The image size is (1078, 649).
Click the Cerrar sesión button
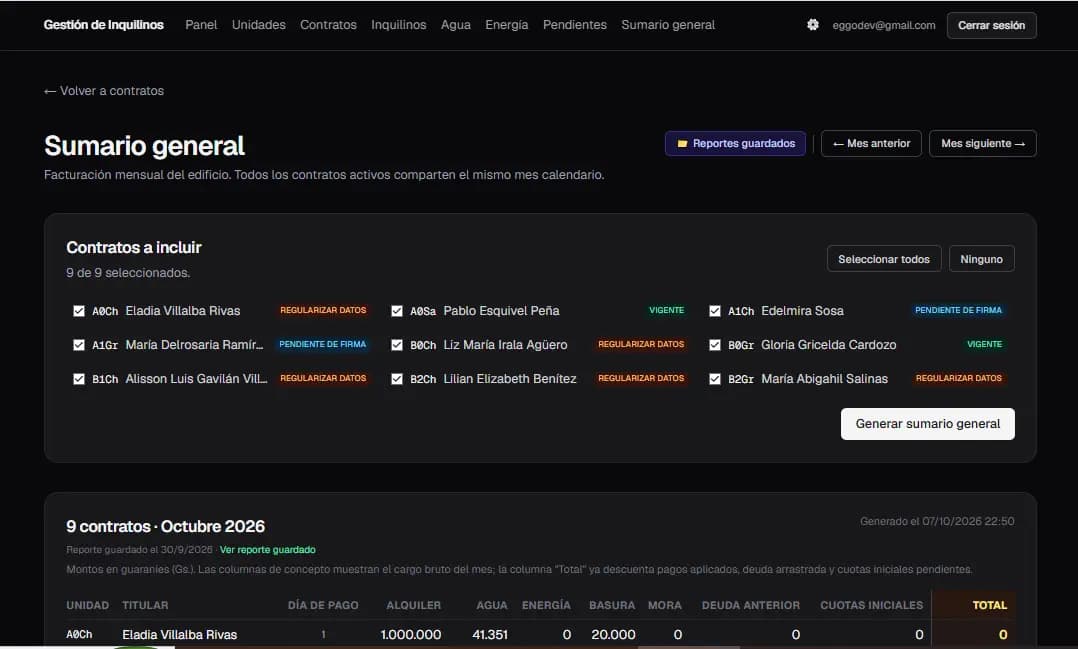991,25
